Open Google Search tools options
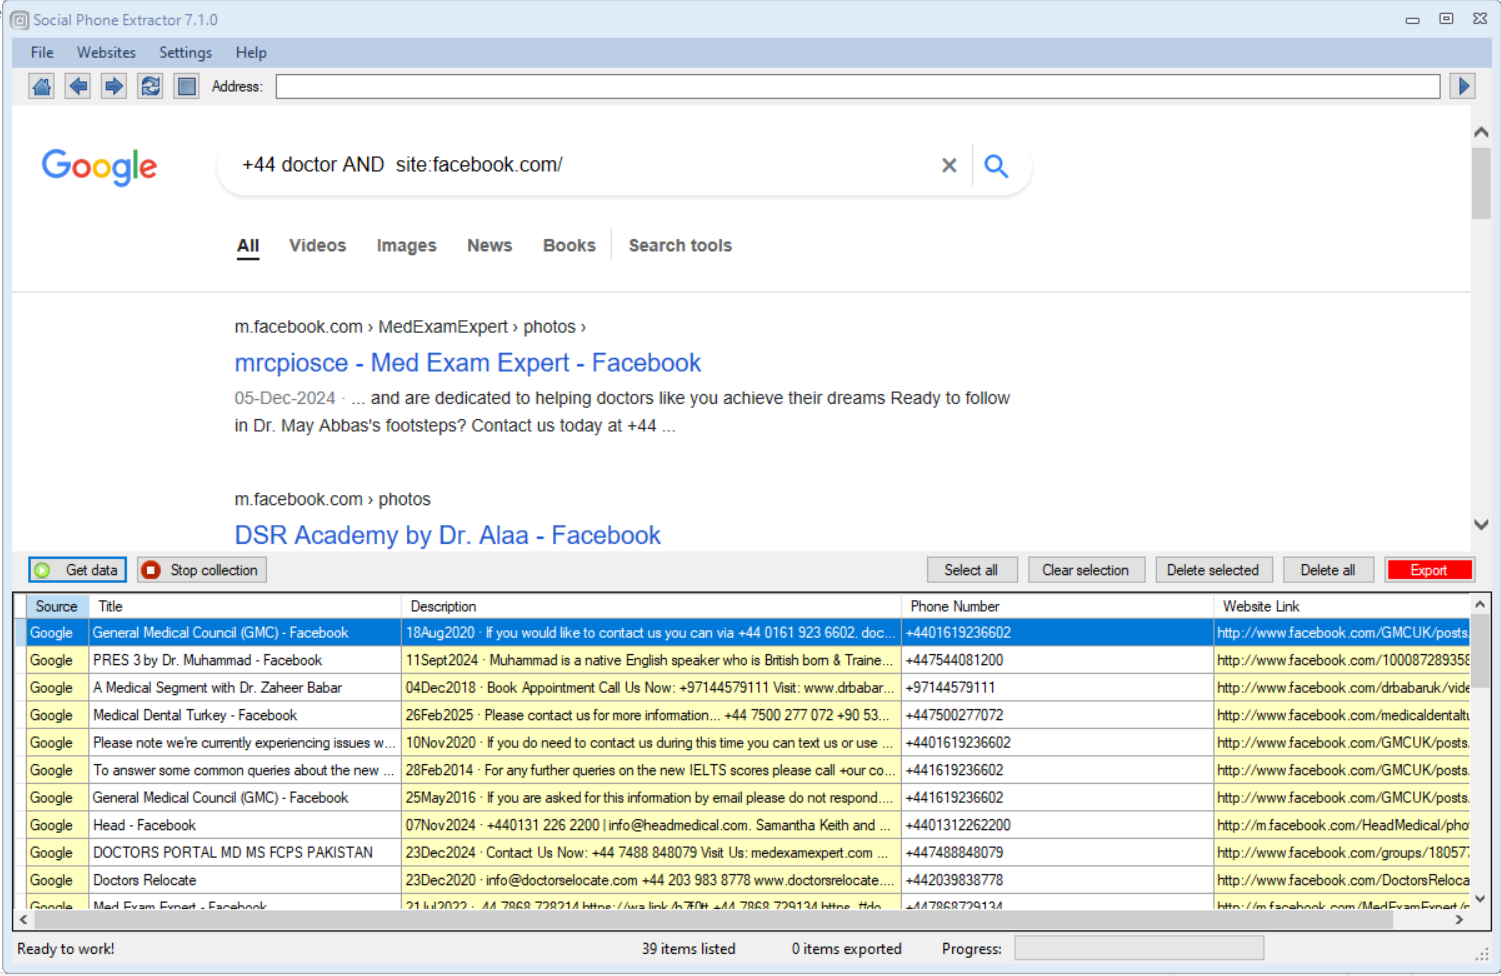The width and height of the screenshot is (1501, 976). (680, 246)
